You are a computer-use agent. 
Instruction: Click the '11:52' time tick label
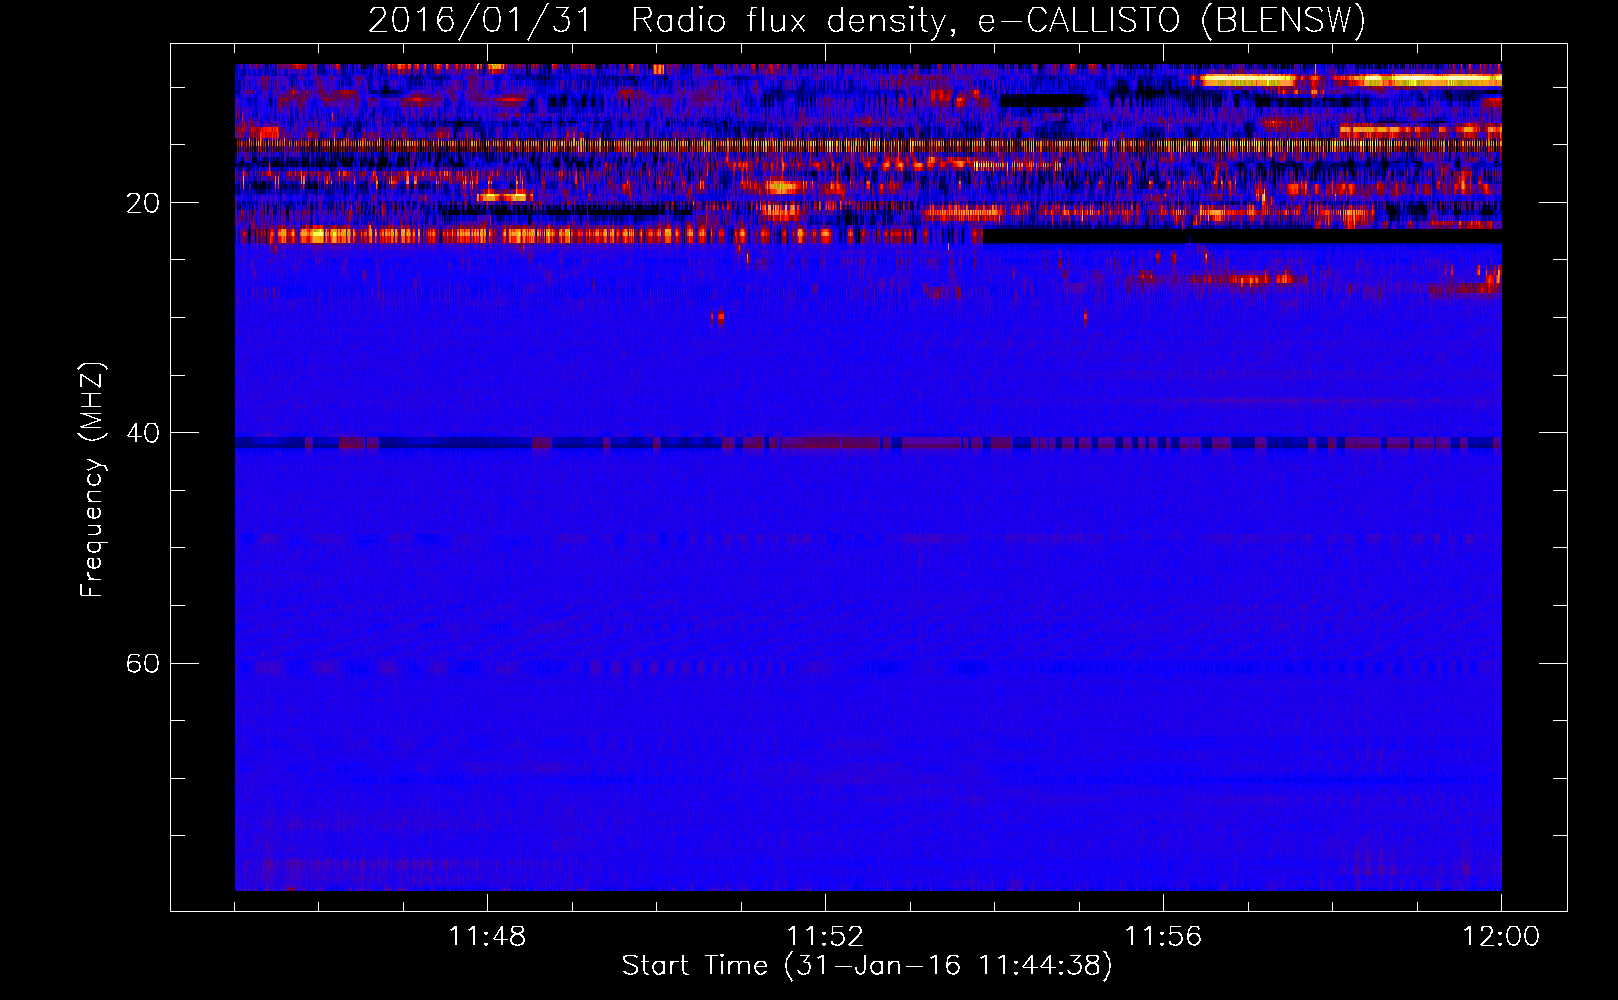[x=825, y=937]
